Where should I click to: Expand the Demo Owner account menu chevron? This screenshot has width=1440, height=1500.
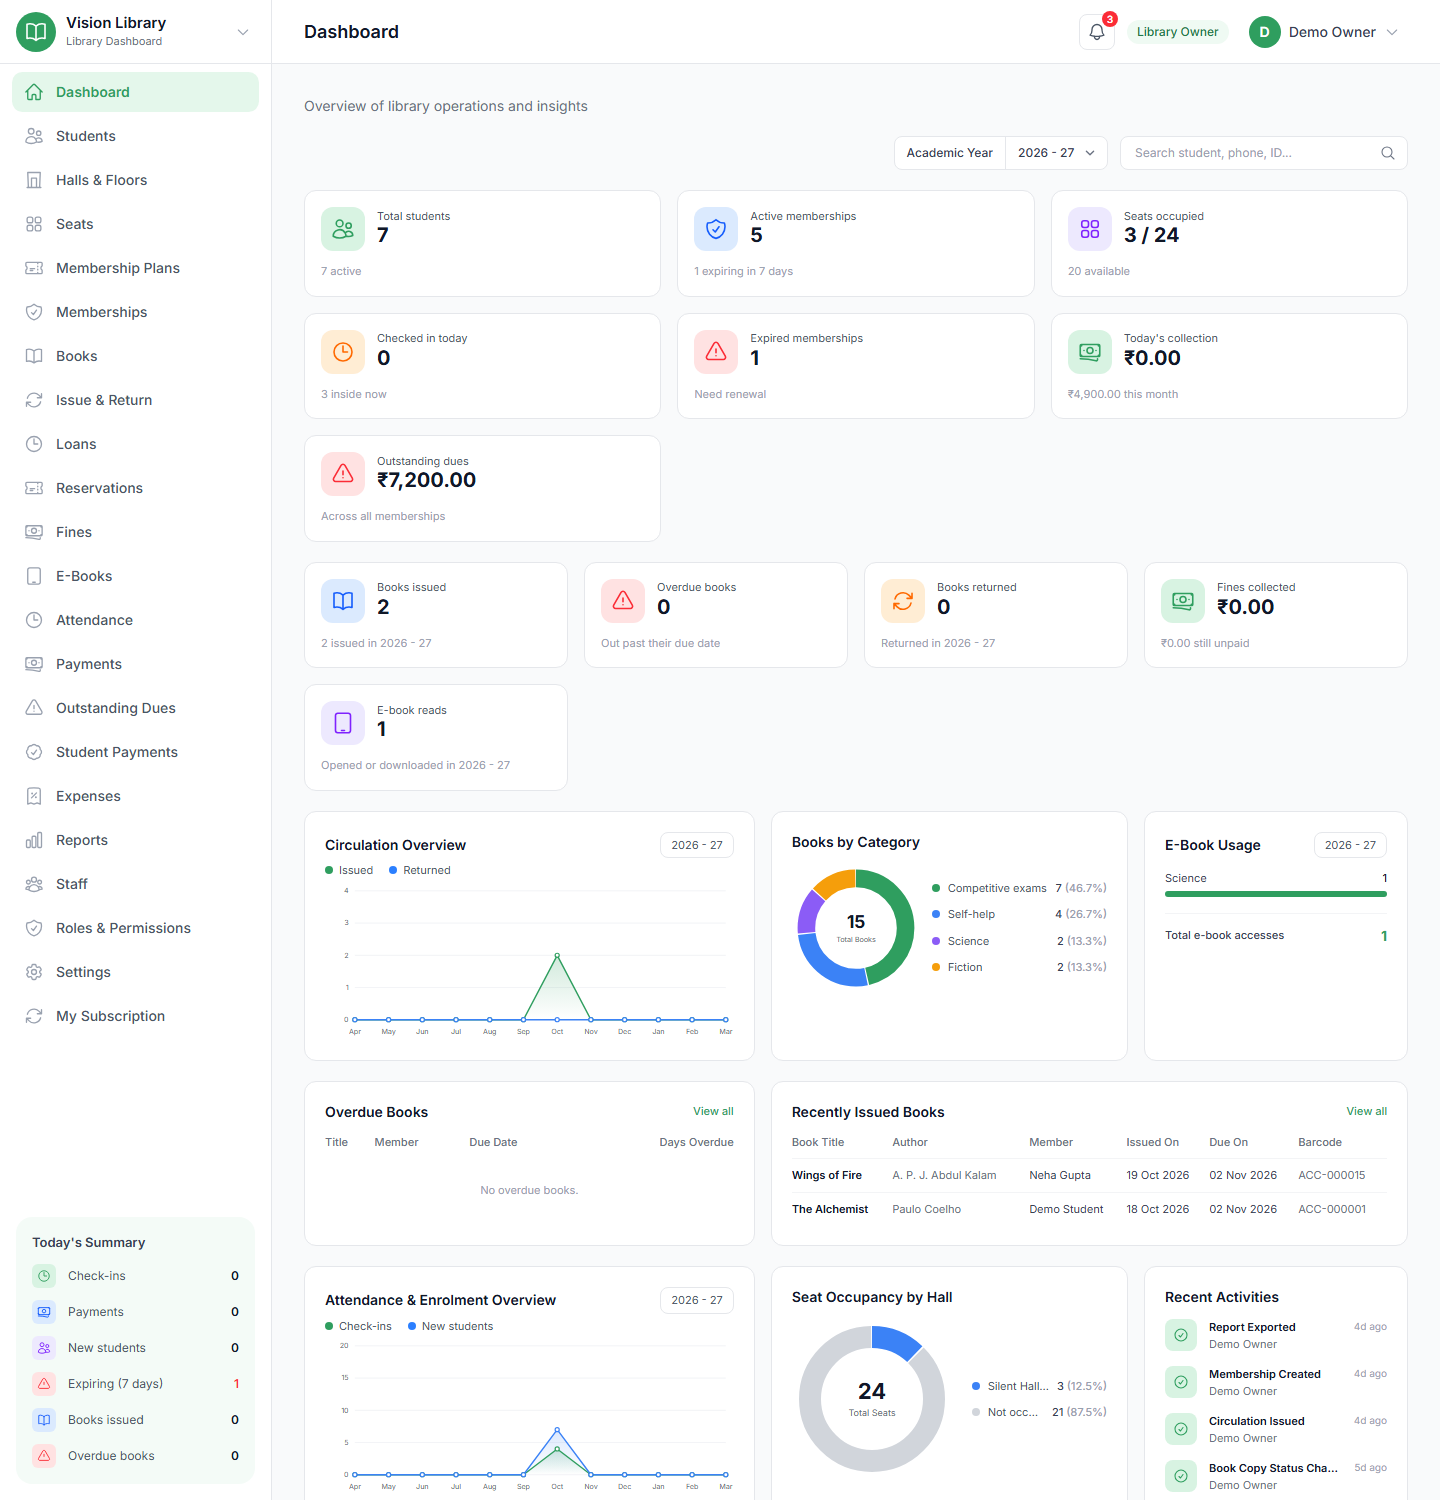point(1392,32)
